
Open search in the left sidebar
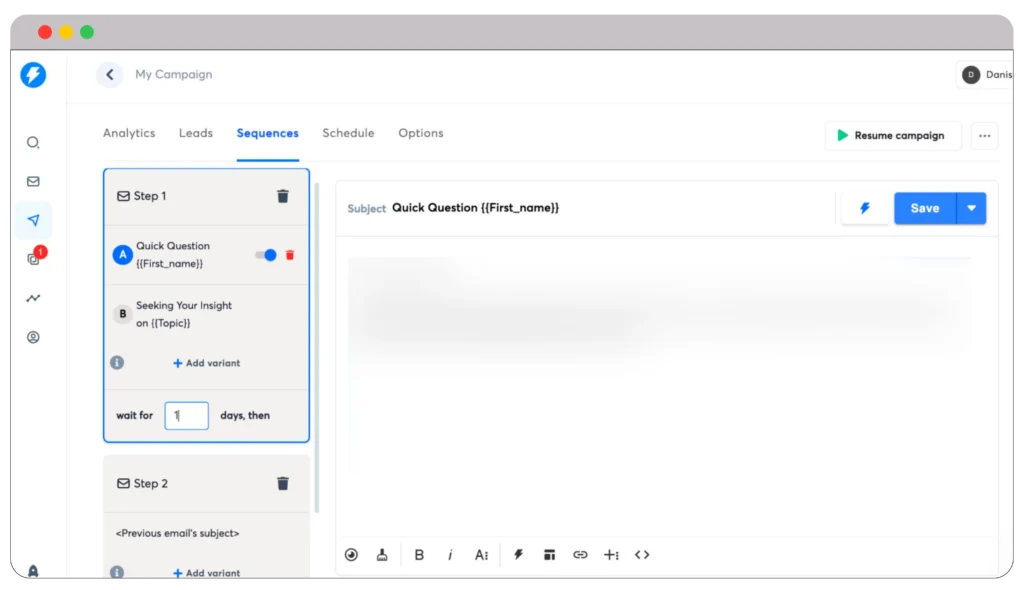(x=33, y=143)
